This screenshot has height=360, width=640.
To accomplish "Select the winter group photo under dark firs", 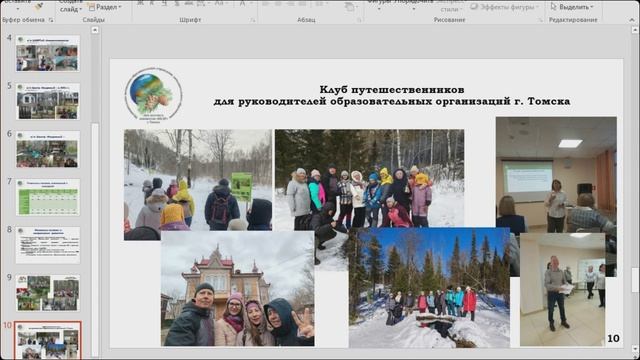I will [369, 178].
